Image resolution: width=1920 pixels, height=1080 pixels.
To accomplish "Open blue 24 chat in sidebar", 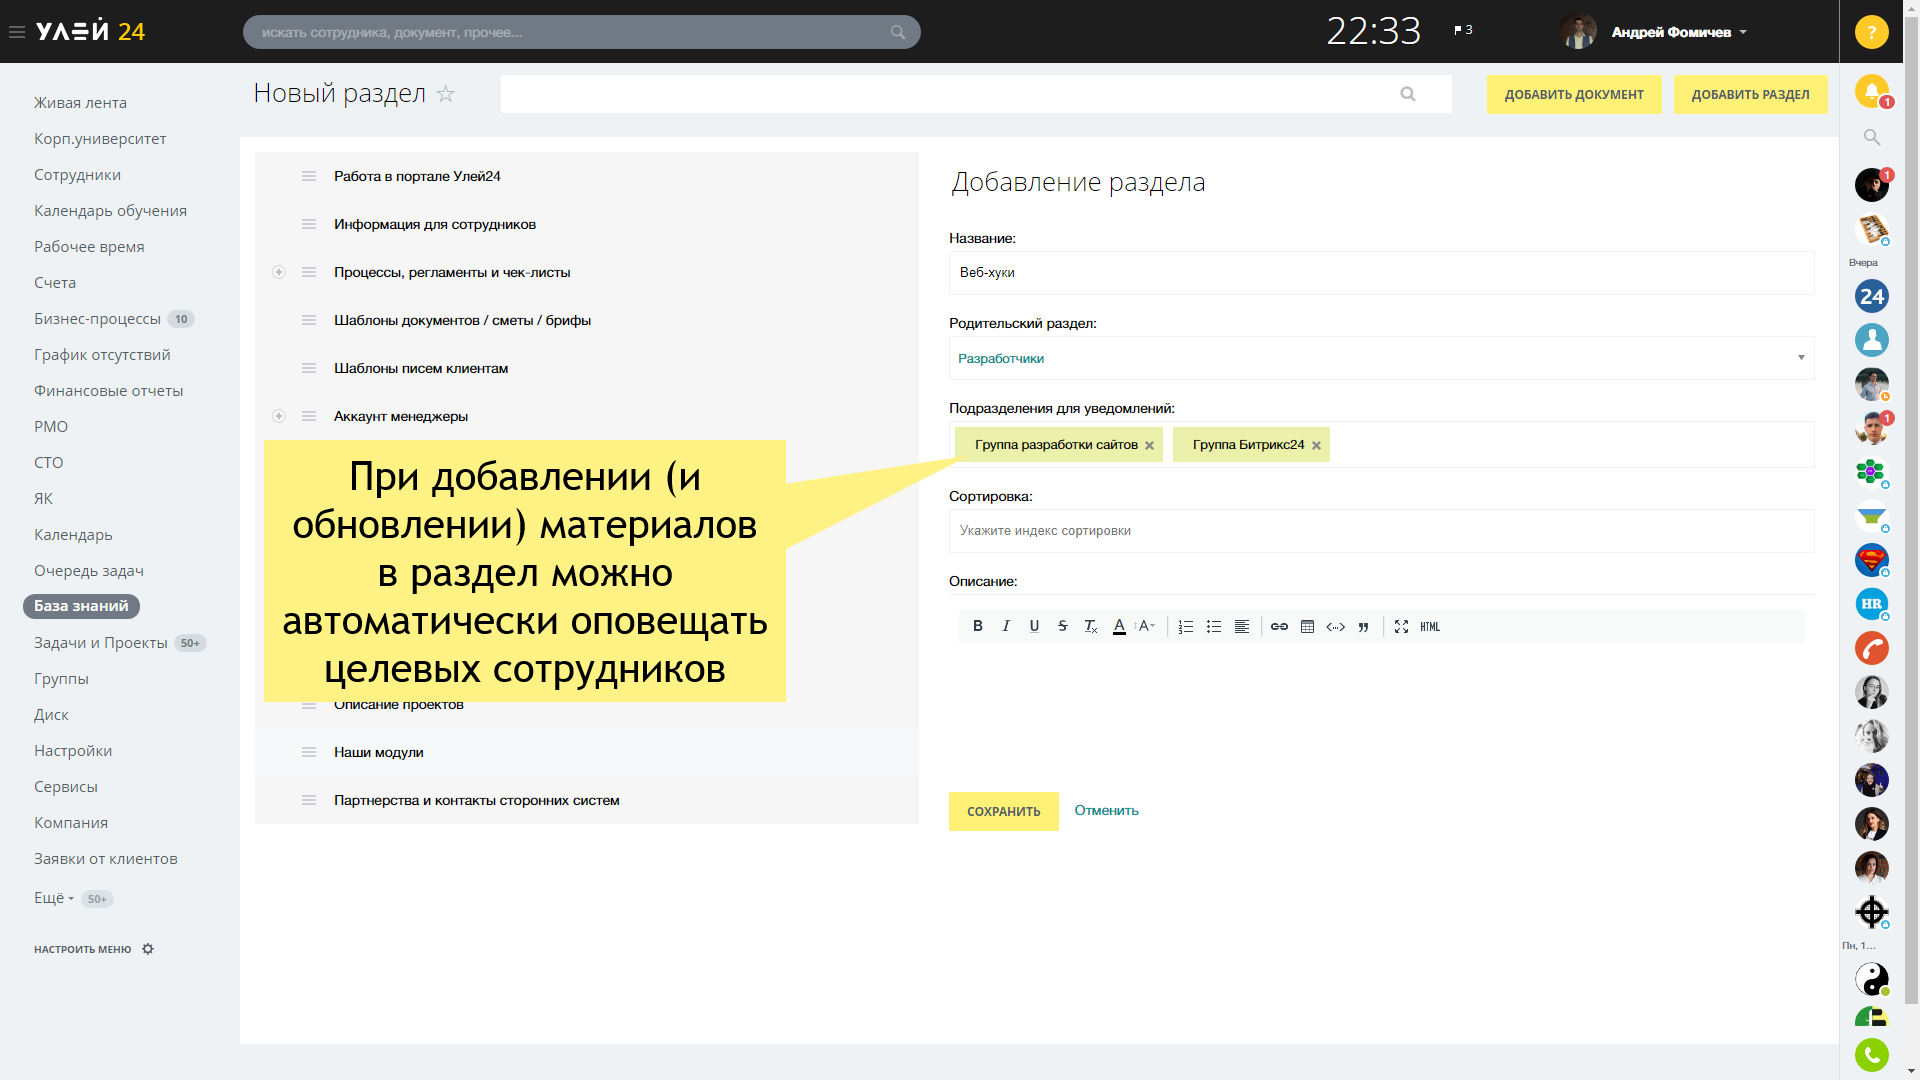I will [x=1871, y=296].
